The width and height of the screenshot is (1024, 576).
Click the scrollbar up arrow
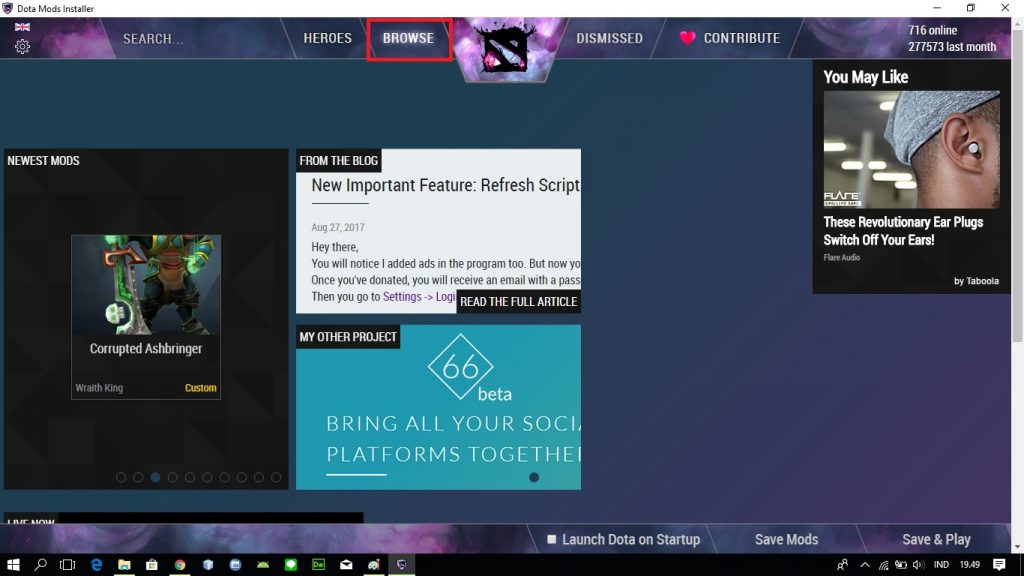click(x=1017, y=23)
